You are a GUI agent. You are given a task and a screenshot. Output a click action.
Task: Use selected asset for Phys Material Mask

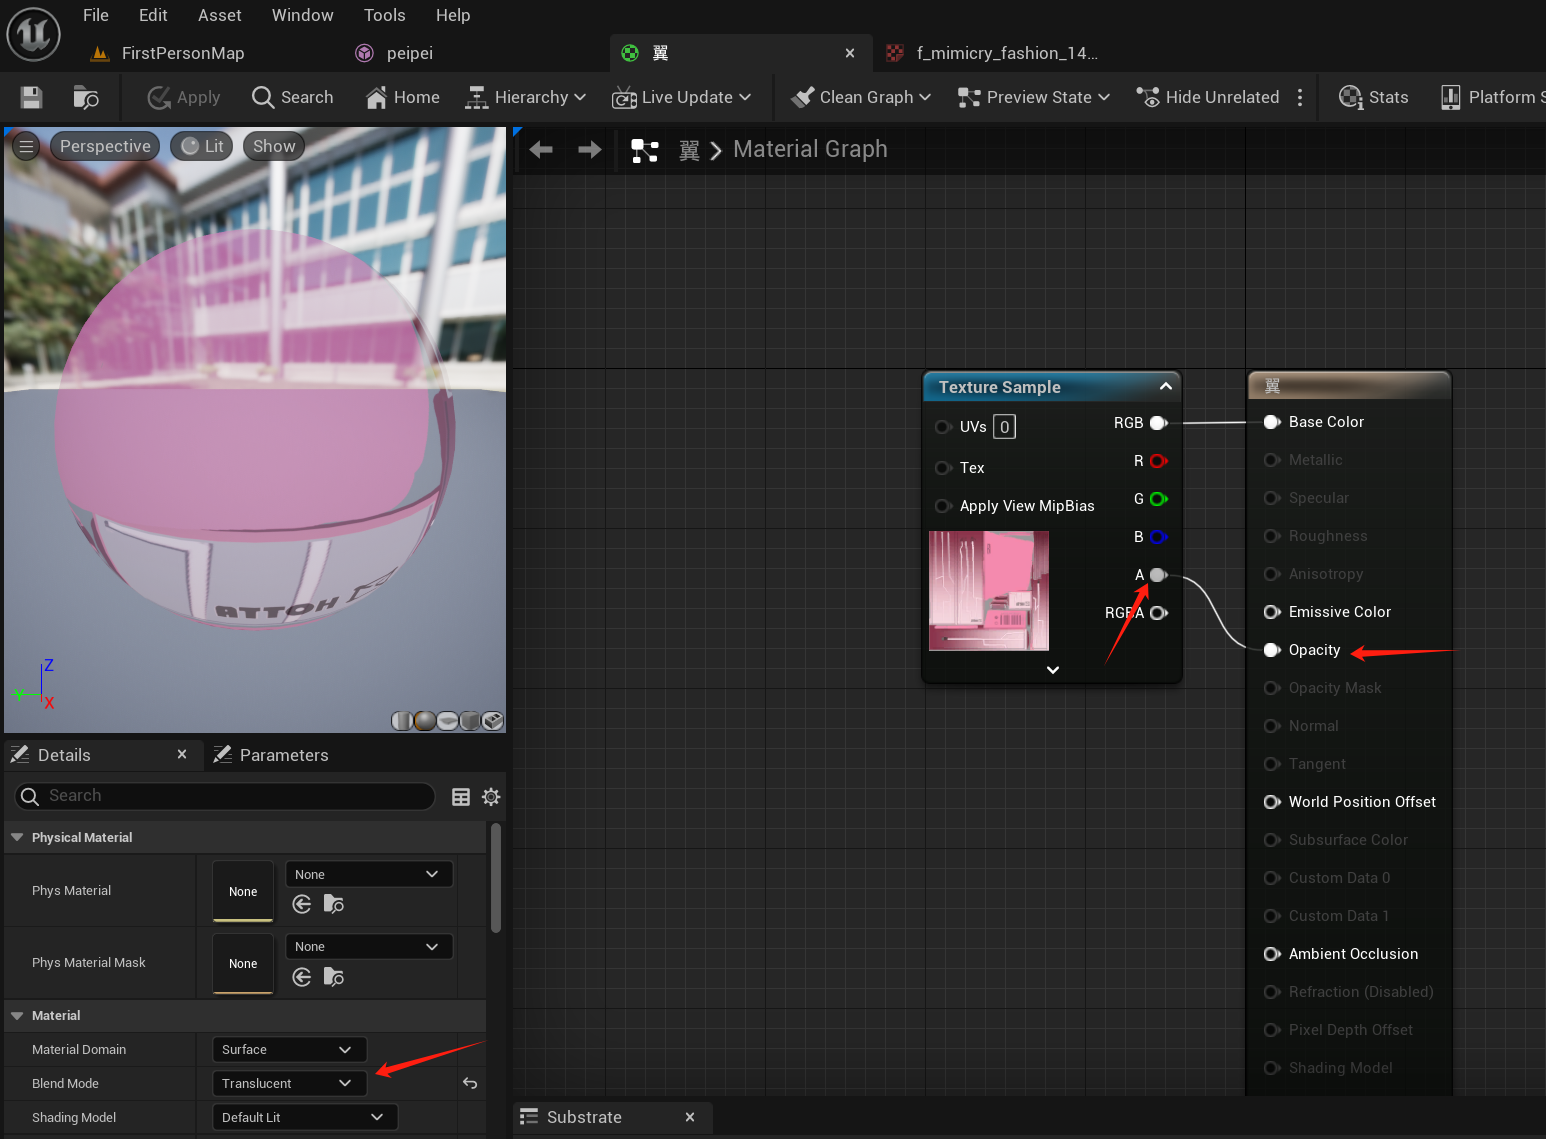(302, 977)
